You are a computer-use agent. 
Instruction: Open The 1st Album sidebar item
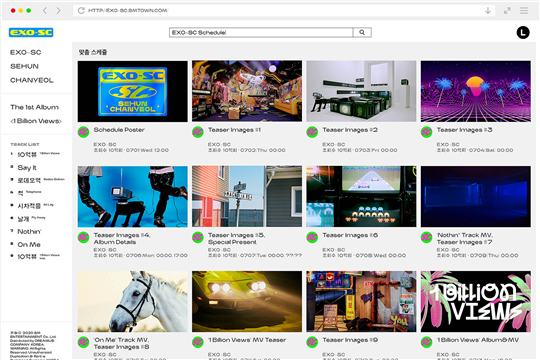(34, 107)
